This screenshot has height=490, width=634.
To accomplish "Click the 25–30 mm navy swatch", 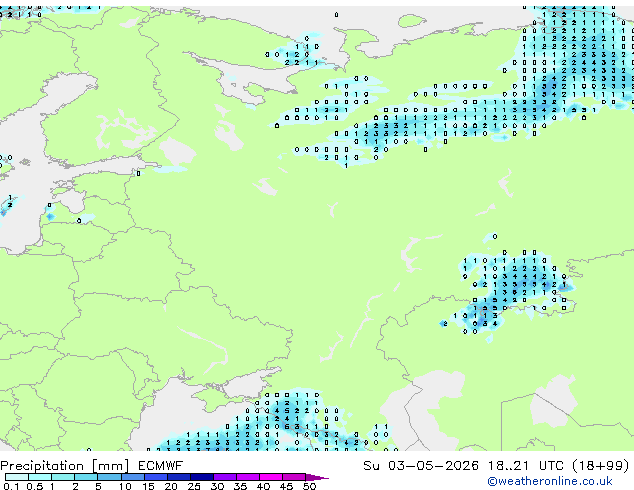I will point(201,477).
